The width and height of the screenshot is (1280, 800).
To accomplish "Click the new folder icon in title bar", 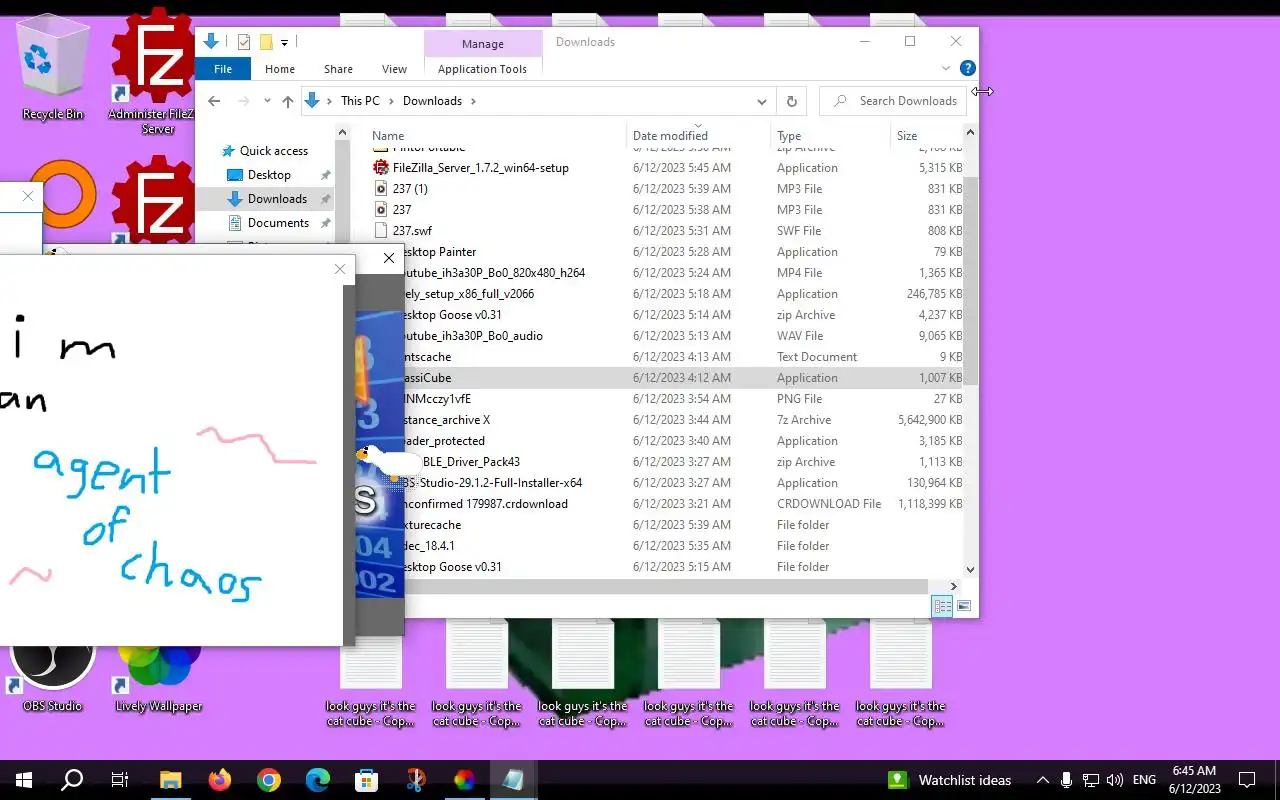I will 266,42.
